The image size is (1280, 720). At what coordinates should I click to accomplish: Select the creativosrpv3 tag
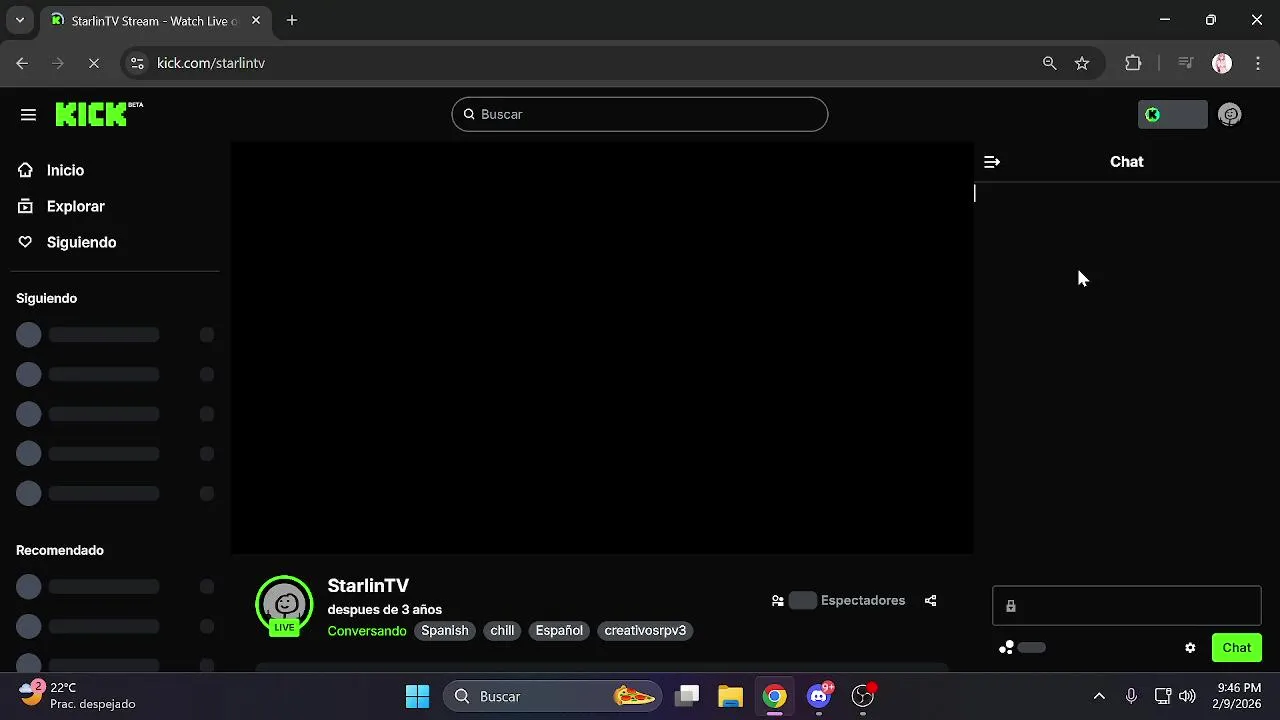[x=645, y=631]
